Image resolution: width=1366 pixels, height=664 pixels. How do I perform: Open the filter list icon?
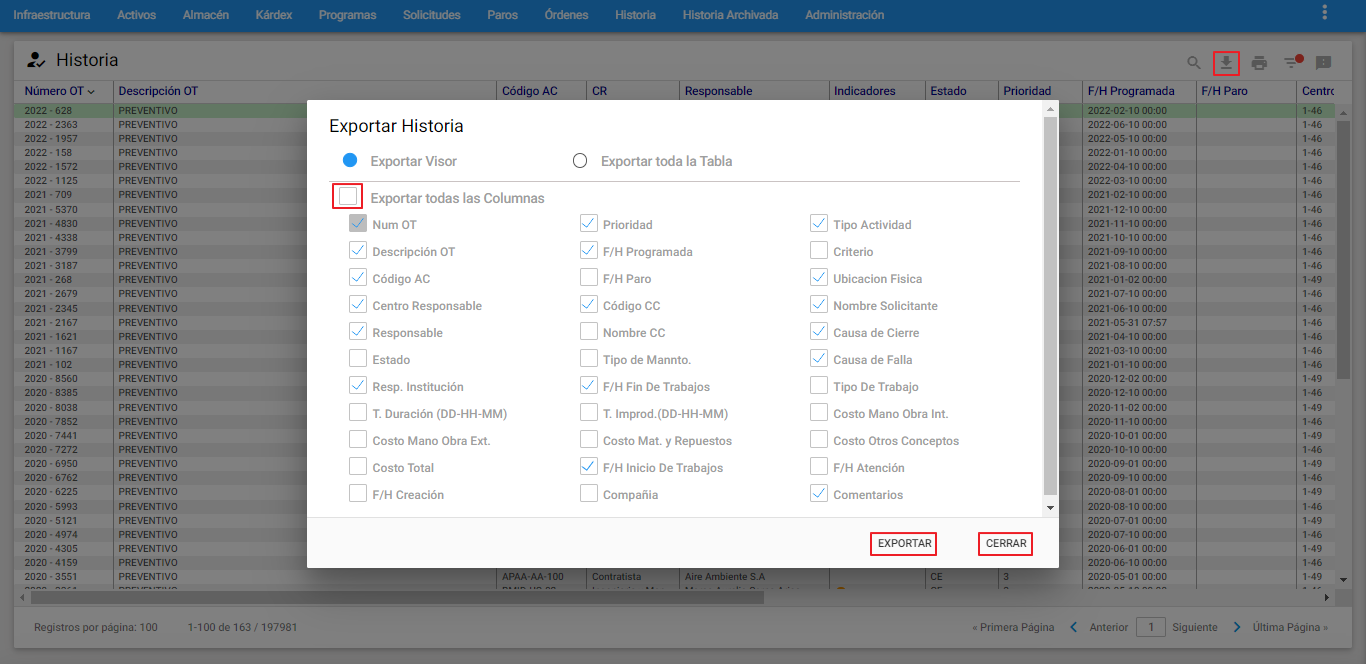1292,62
